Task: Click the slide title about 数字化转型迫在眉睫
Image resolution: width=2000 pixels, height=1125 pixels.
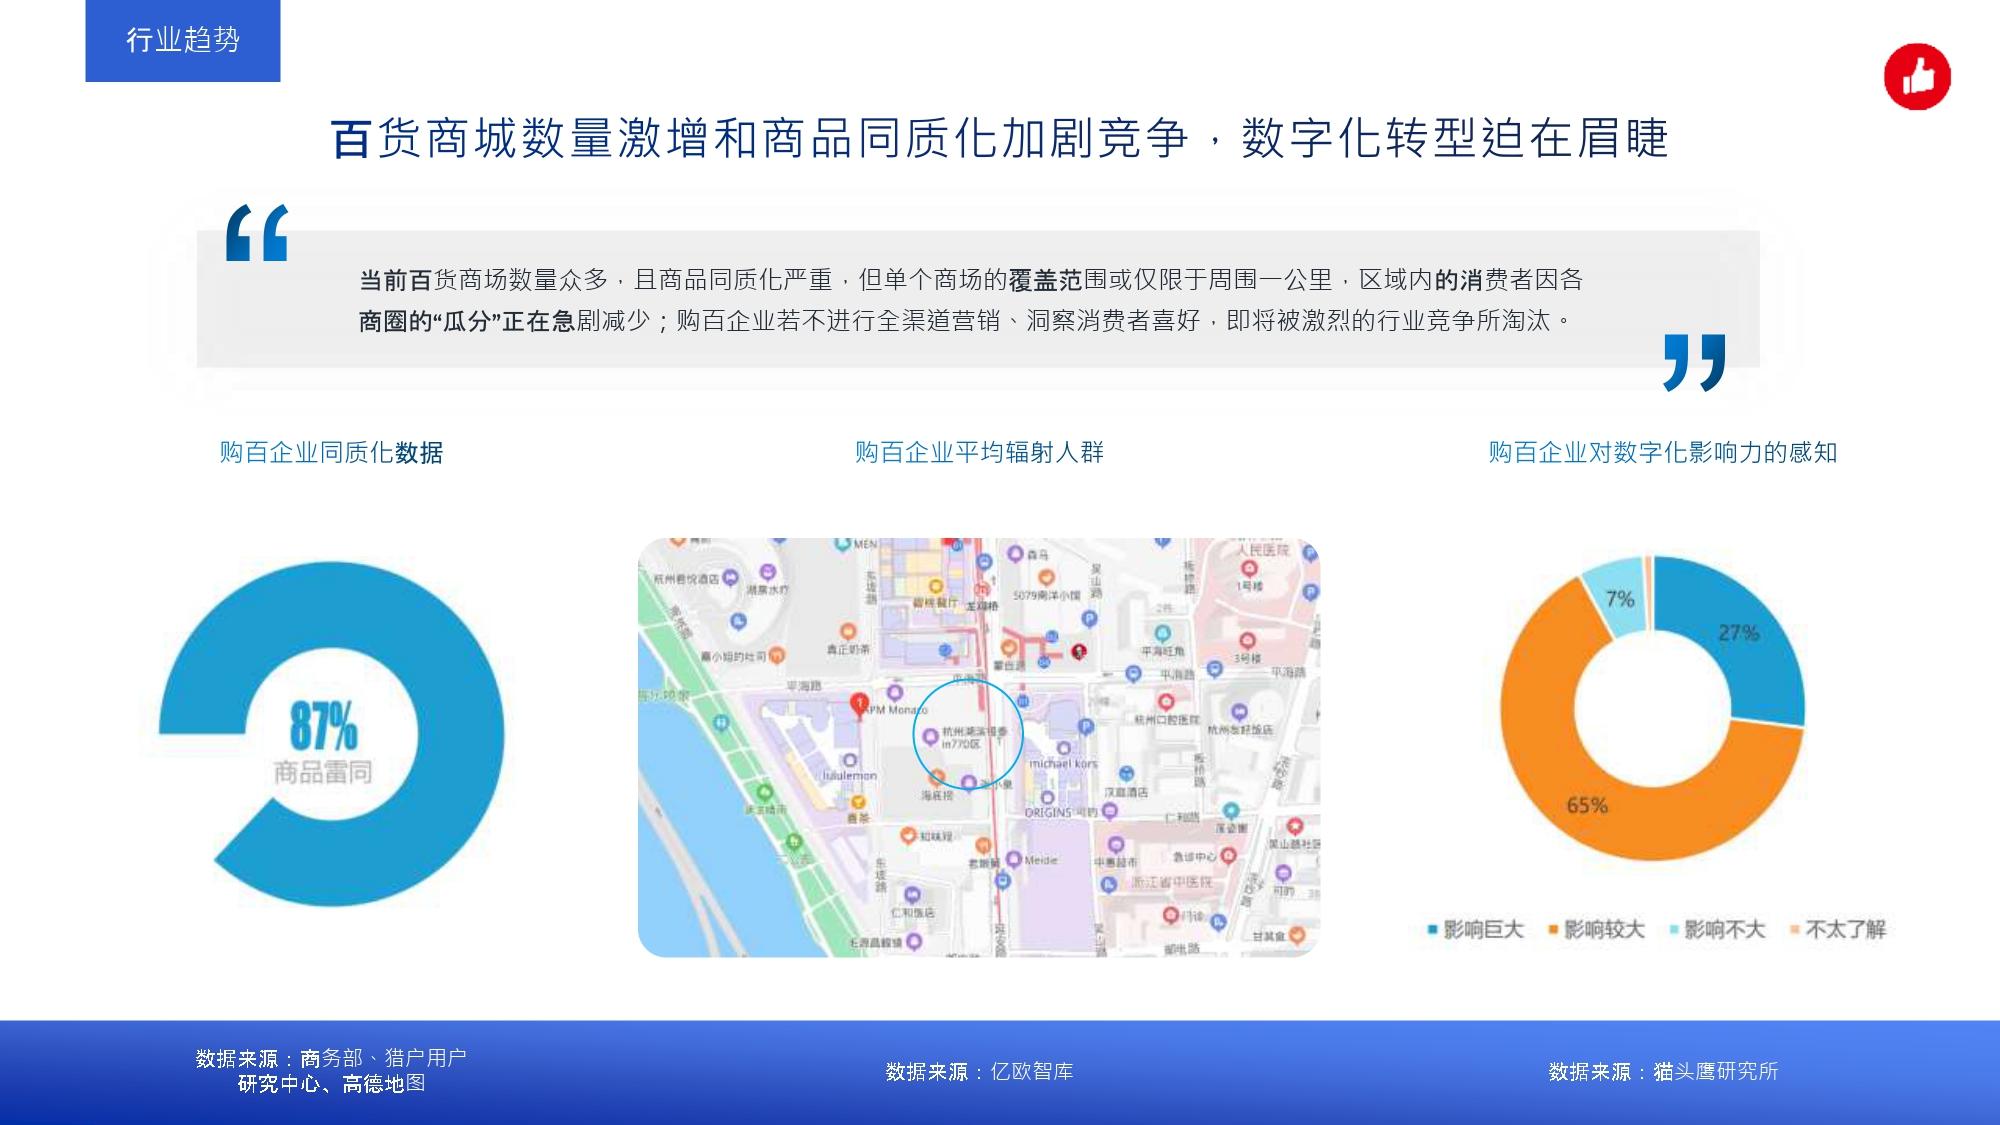Action: click(x=1000, y=138)
